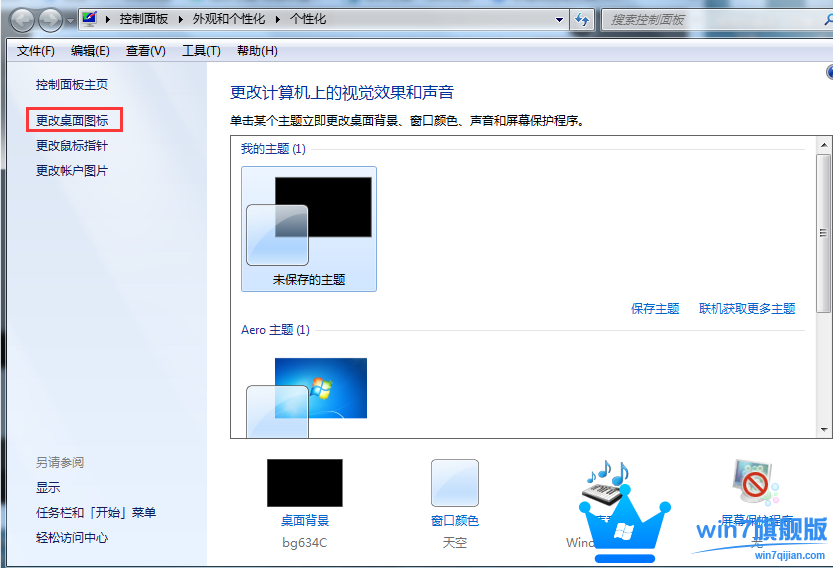Open the recent pages dropdown beside Forward
This screenshot has height=568, width=833.
(x=70, y=21)
